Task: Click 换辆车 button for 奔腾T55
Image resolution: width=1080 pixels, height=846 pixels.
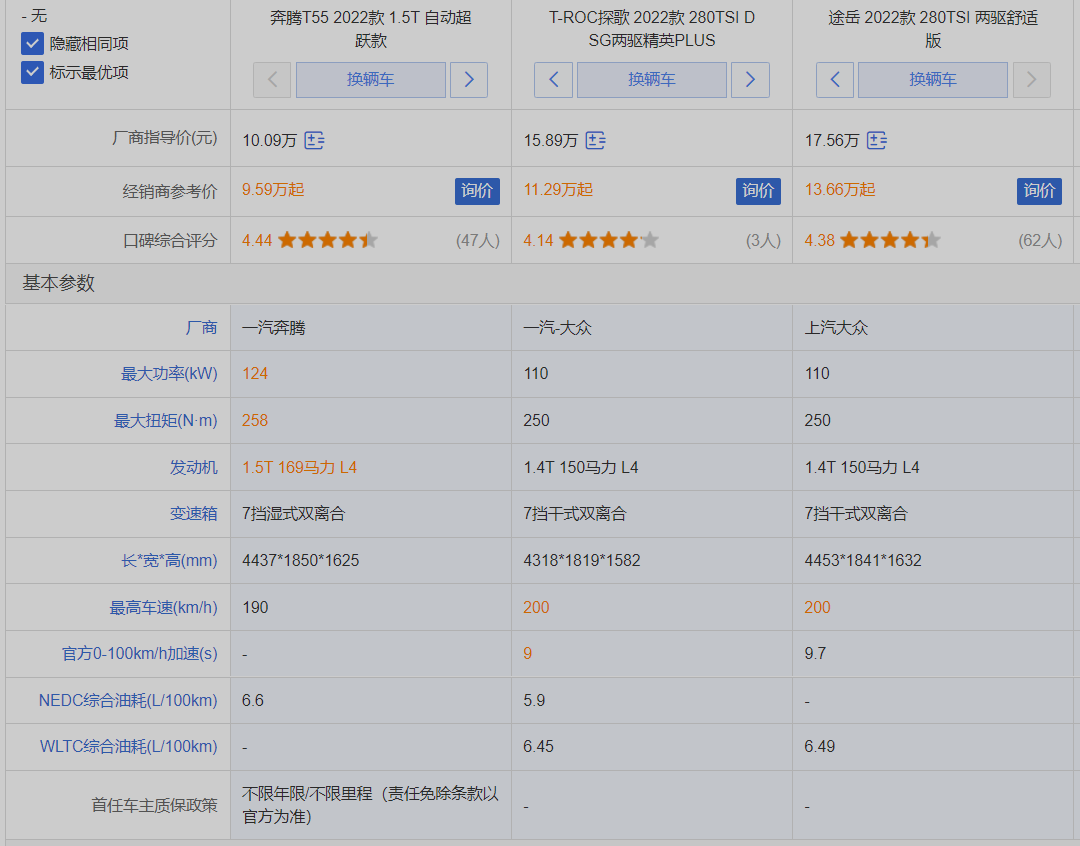Action: [x=371, y=80]
